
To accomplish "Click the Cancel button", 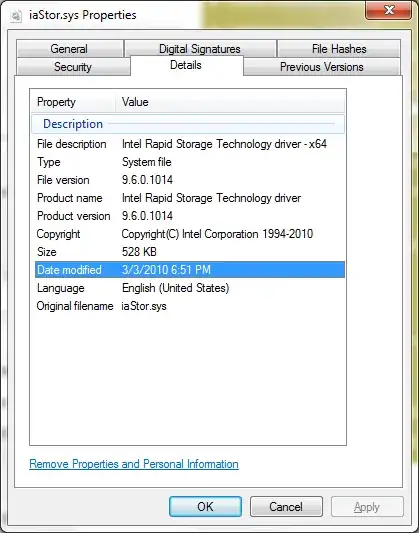I will click(x=286, y=507).
